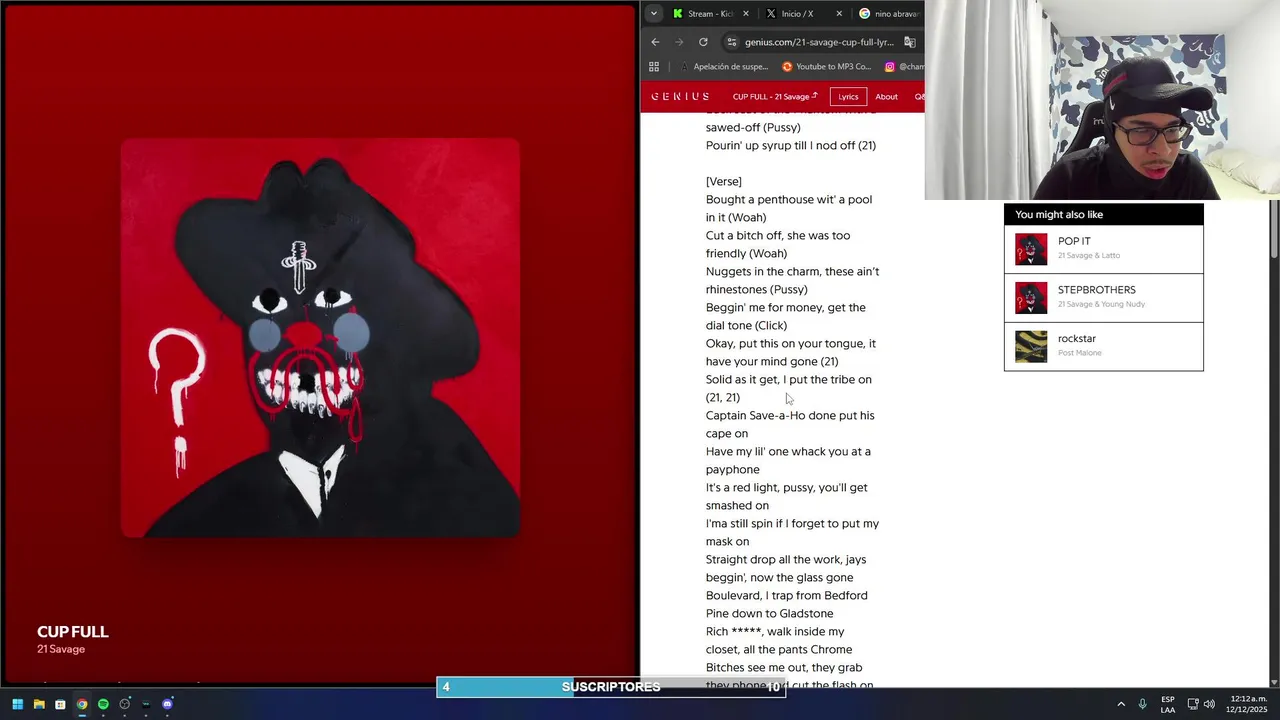Open the Apelación de suspe... bookmark

click(723, 67)
